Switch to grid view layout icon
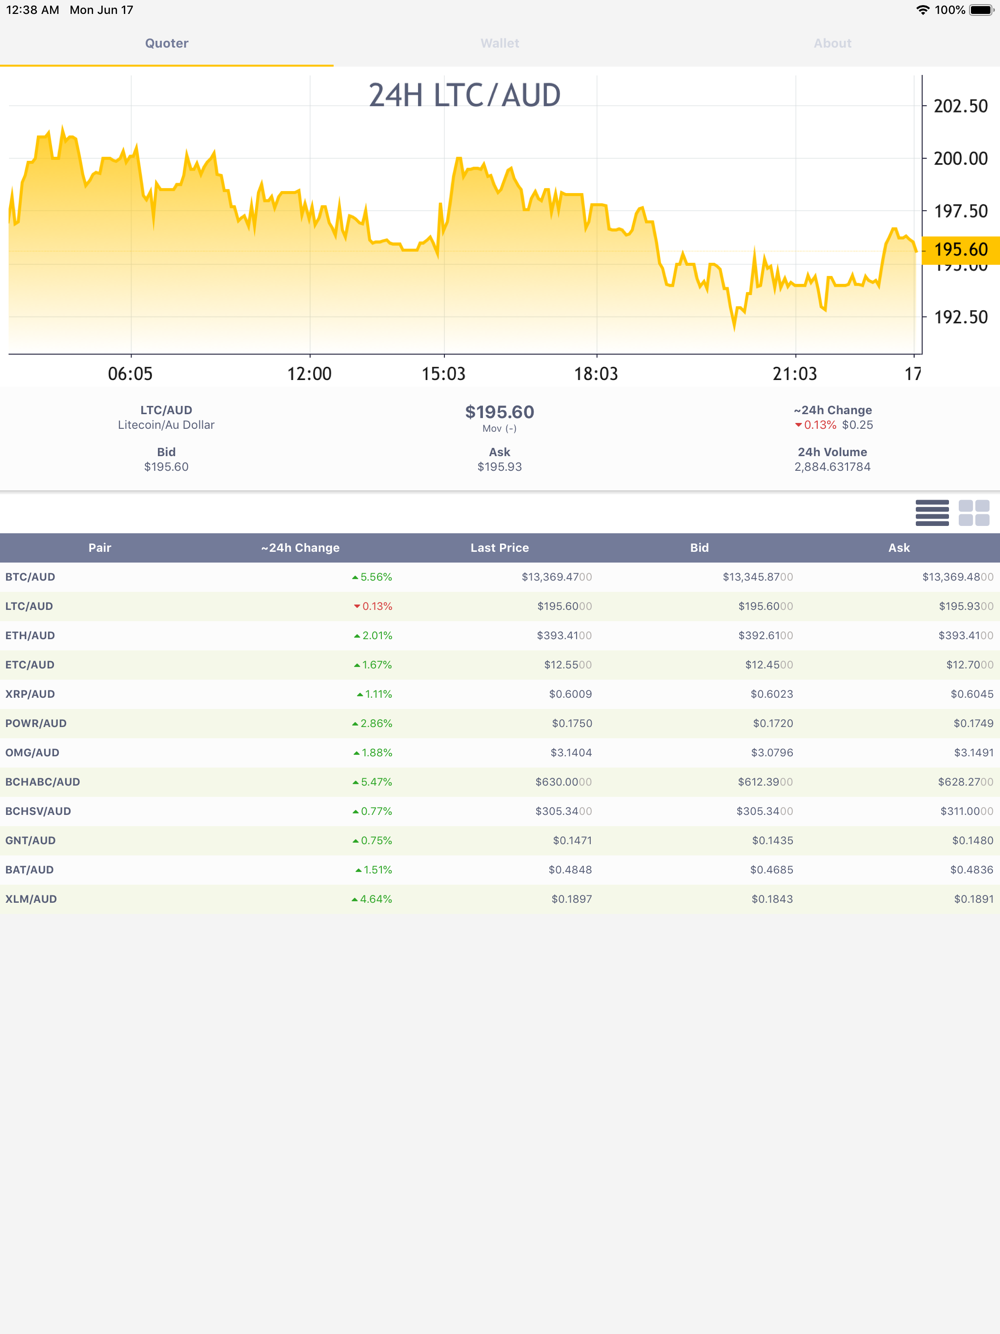This screenshot has height=1334, width=1000. click(973, 513)
